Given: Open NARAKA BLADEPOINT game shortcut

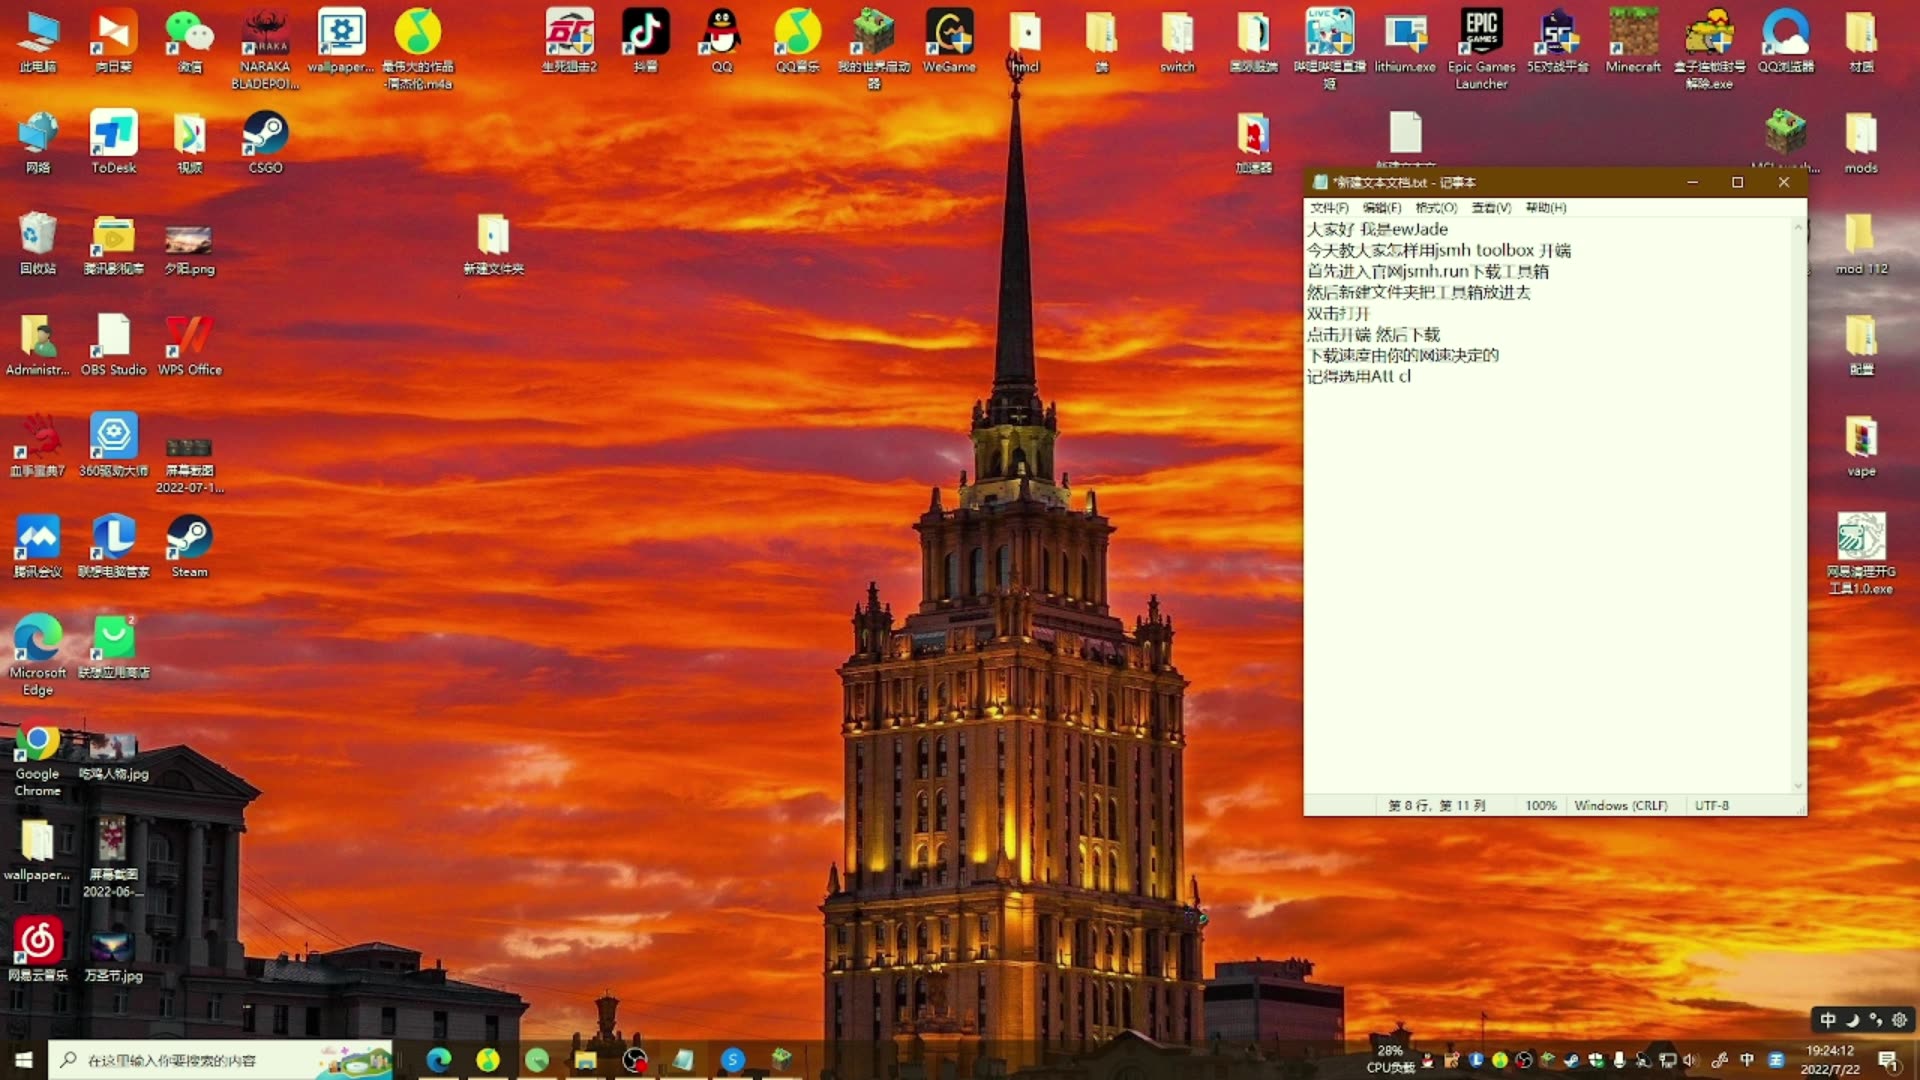Looking at the screenshot, I should click(x=265, y=49).
